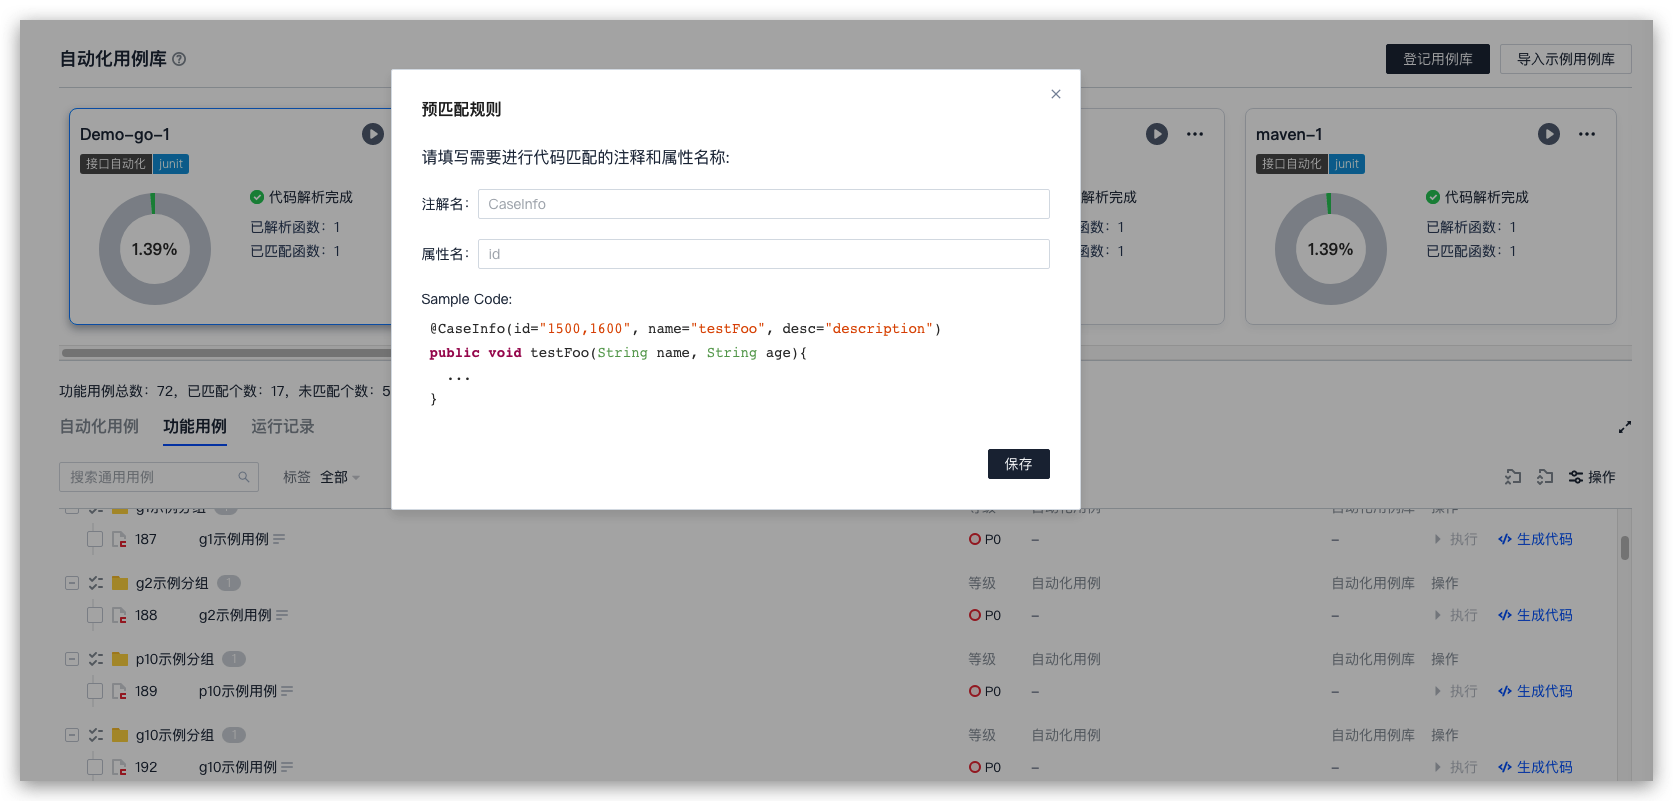Play the maven-1 library
Image resolution: width=1673 pixels, height=801 pixels.
pyautogui.click(x=1549, y=134)
